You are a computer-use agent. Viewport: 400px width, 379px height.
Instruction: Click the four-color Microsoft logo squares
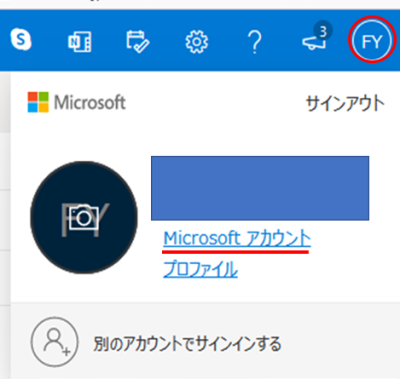point(38,102)
